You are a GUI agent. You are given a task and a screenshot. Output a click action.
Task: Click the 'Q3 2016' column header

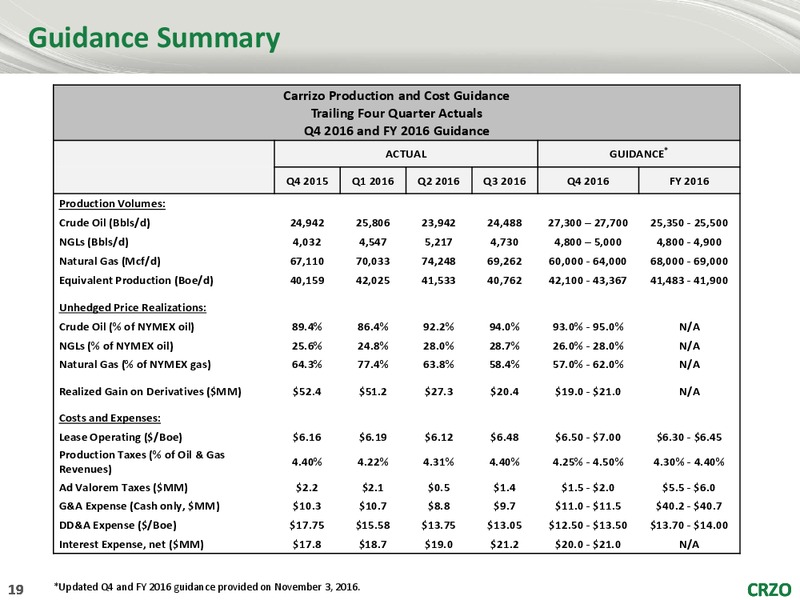(505, 181)
